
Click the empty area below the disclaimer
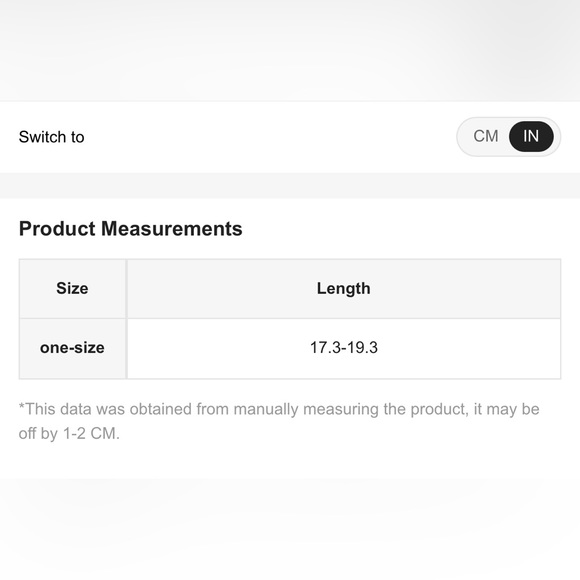290,518
